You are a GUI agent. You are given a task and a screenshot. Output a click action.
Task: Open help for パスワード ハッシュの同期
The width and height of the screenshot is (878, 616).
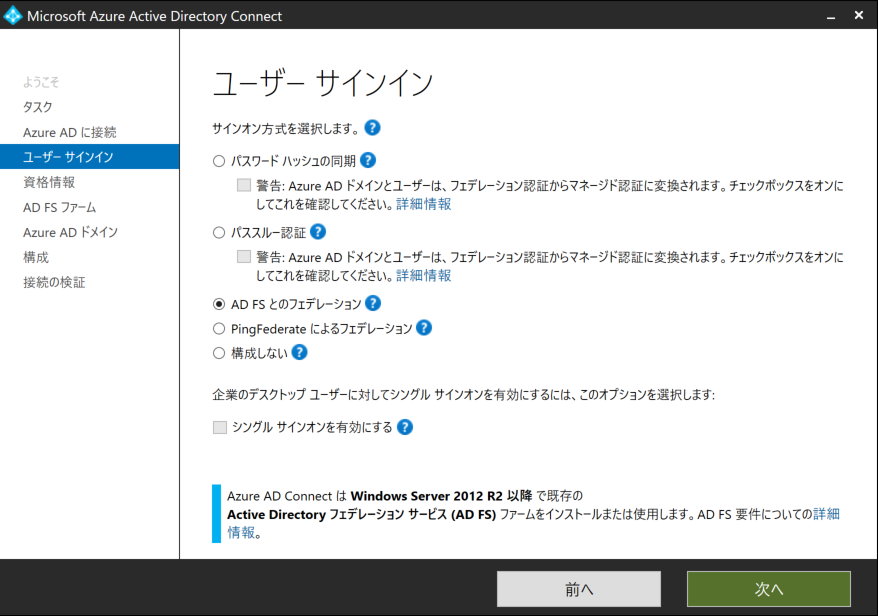click(x=368, y=160)
